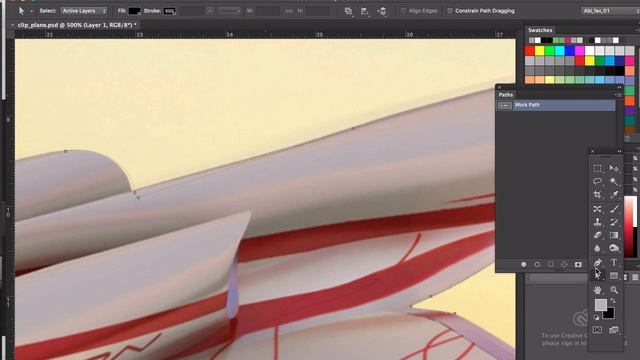Screen dimensions: 640x360
Task: Click fill path with foreground color
Action: 524,264
